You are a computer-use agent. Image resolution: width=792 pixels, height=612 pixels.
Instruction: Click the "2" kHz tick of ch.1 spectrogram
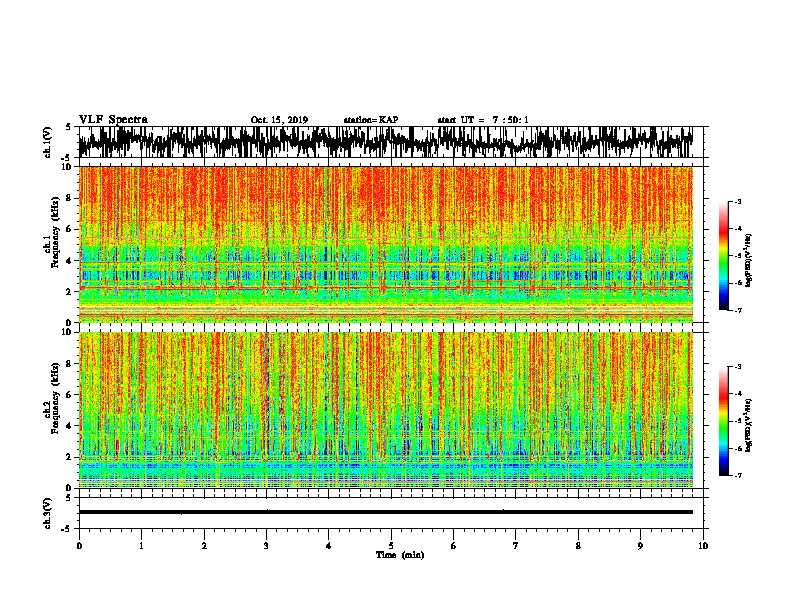[x=69, y=292]
